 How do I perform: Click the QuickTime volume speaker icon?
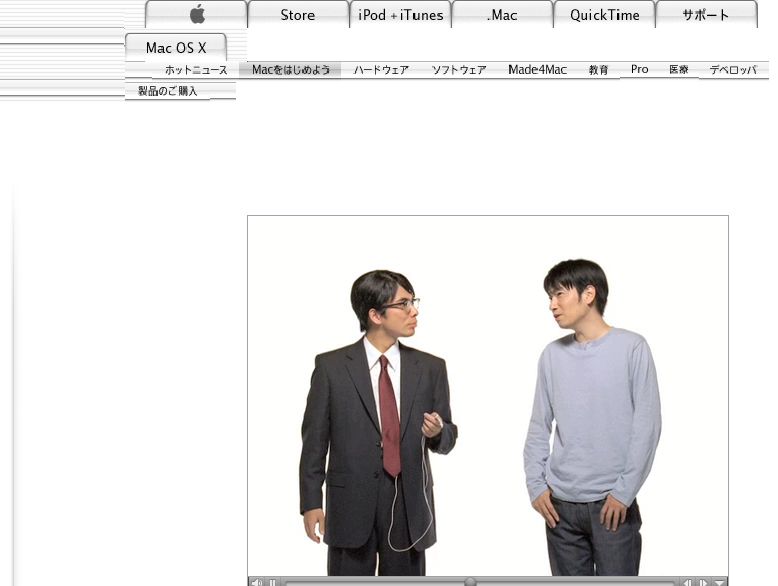[x=256, y=582]
